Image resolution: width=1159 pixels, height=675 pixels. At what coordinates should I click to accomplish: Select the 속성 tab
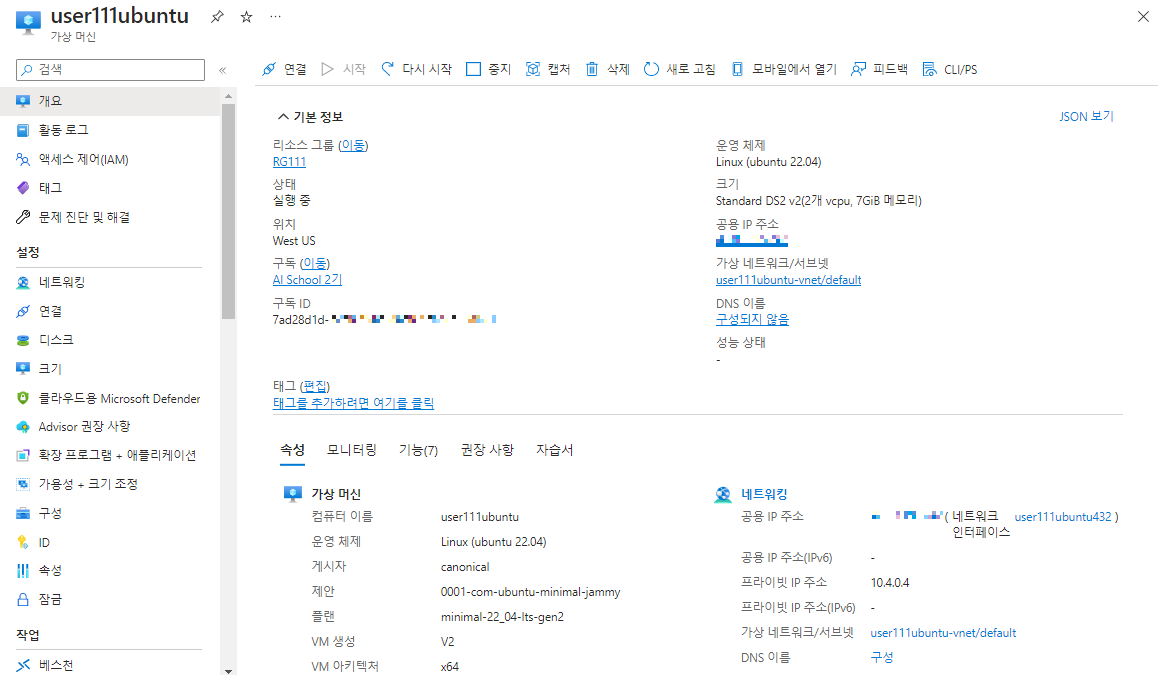[293, 450]
